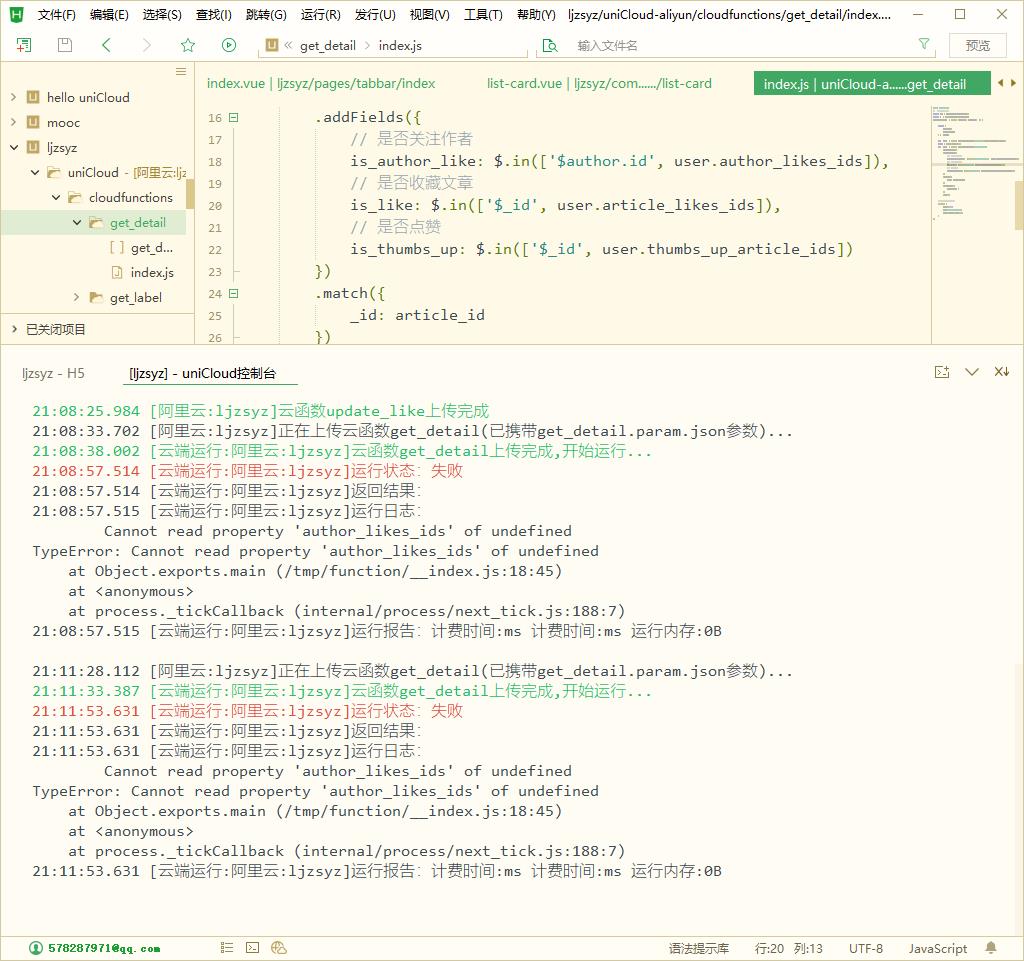1024x961 pixels.
Task: Click the 预览 preview button
Action: 978,45
